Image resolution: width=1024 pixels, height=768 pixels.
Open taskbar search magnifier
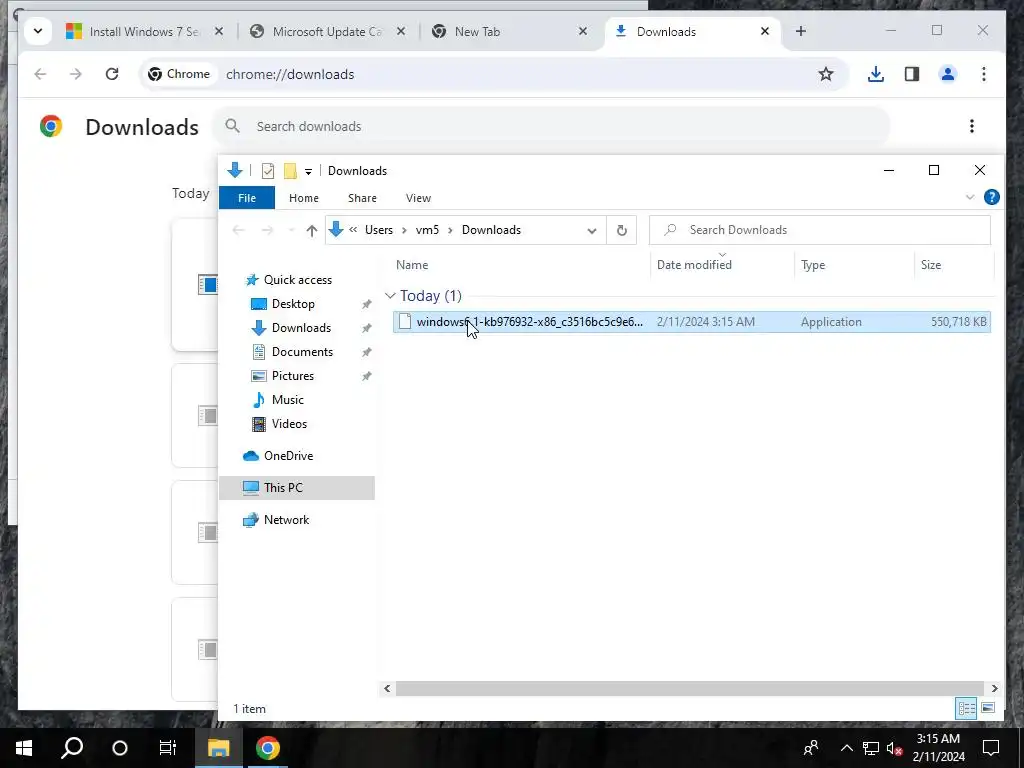point(72,748)
